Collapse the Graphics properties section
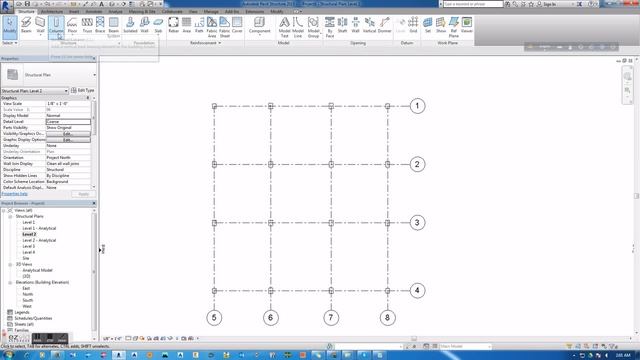640x360 pixels. pyautogui.click(x=88, y=98)
